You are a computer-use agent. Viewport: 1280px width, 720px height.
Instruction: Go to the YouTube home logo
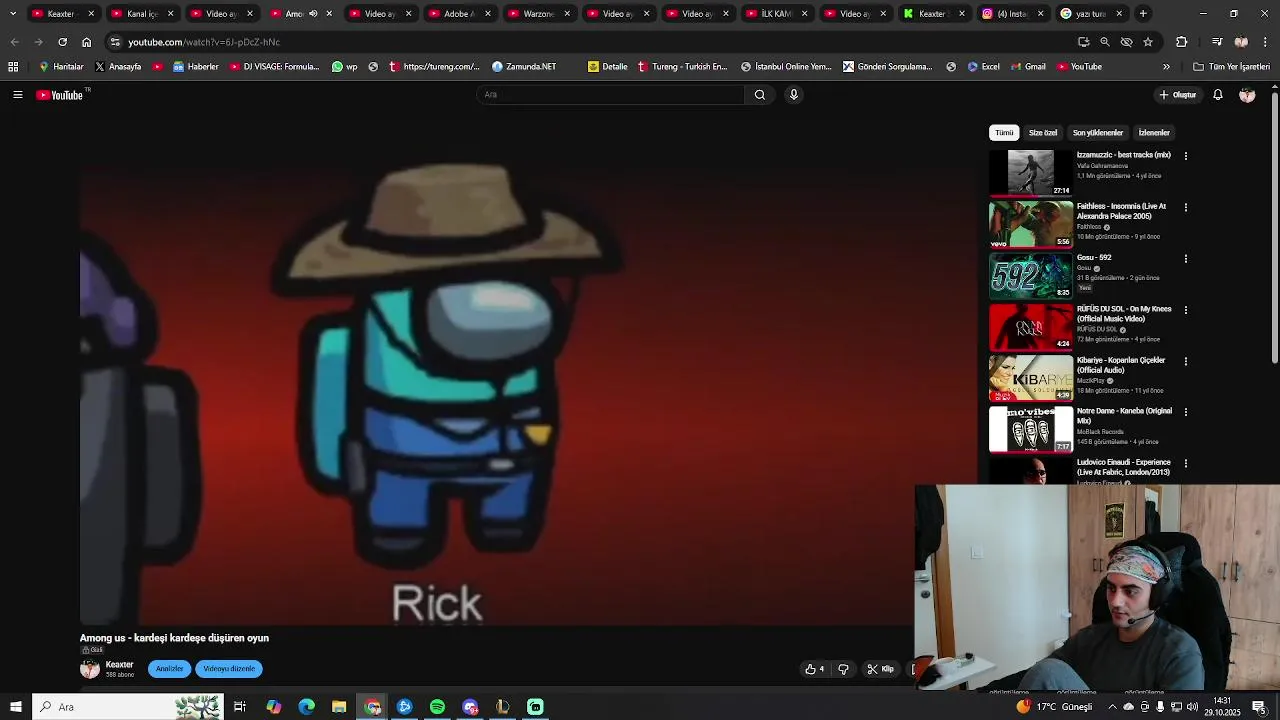[59, 95]
